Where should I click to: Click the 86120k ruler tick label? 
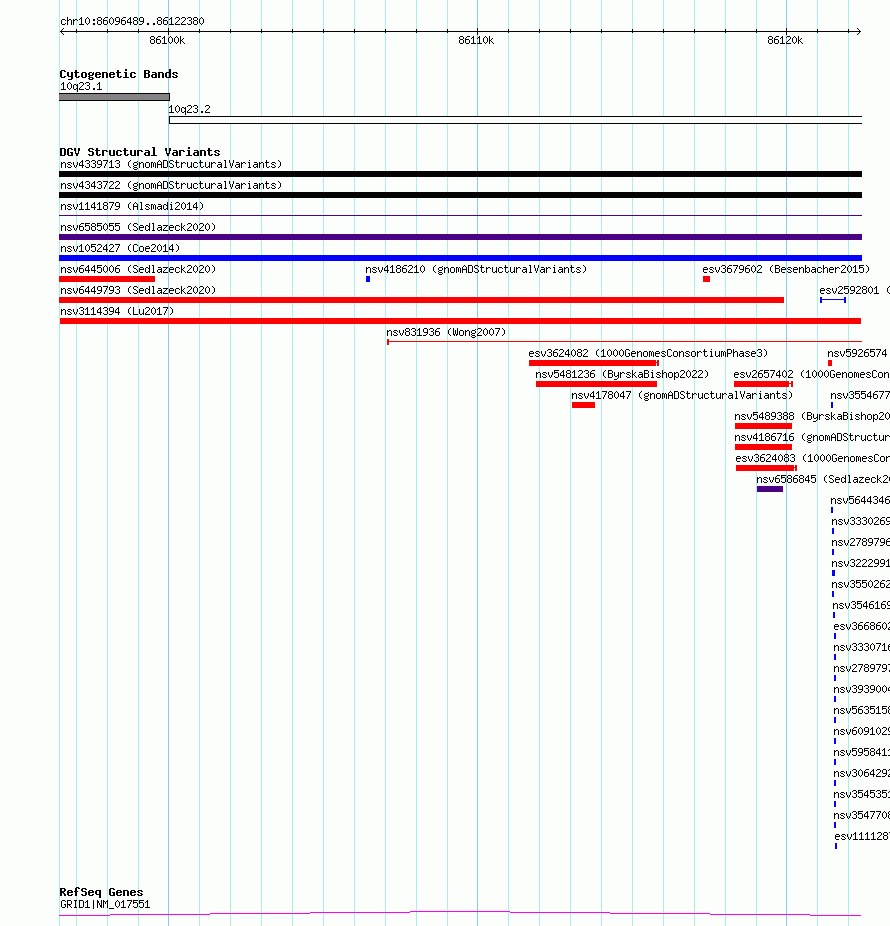[785, 40]
